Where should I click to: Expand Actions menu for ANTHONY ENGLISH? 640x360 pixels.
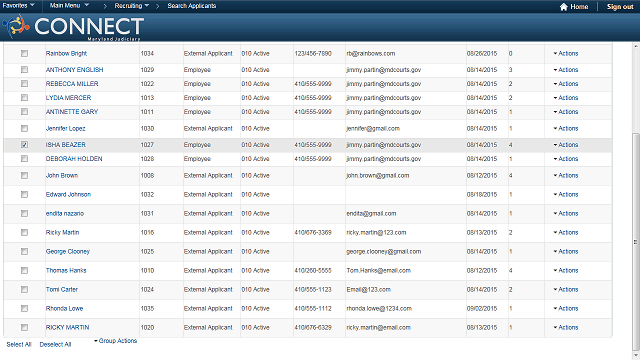pos(566,70)
